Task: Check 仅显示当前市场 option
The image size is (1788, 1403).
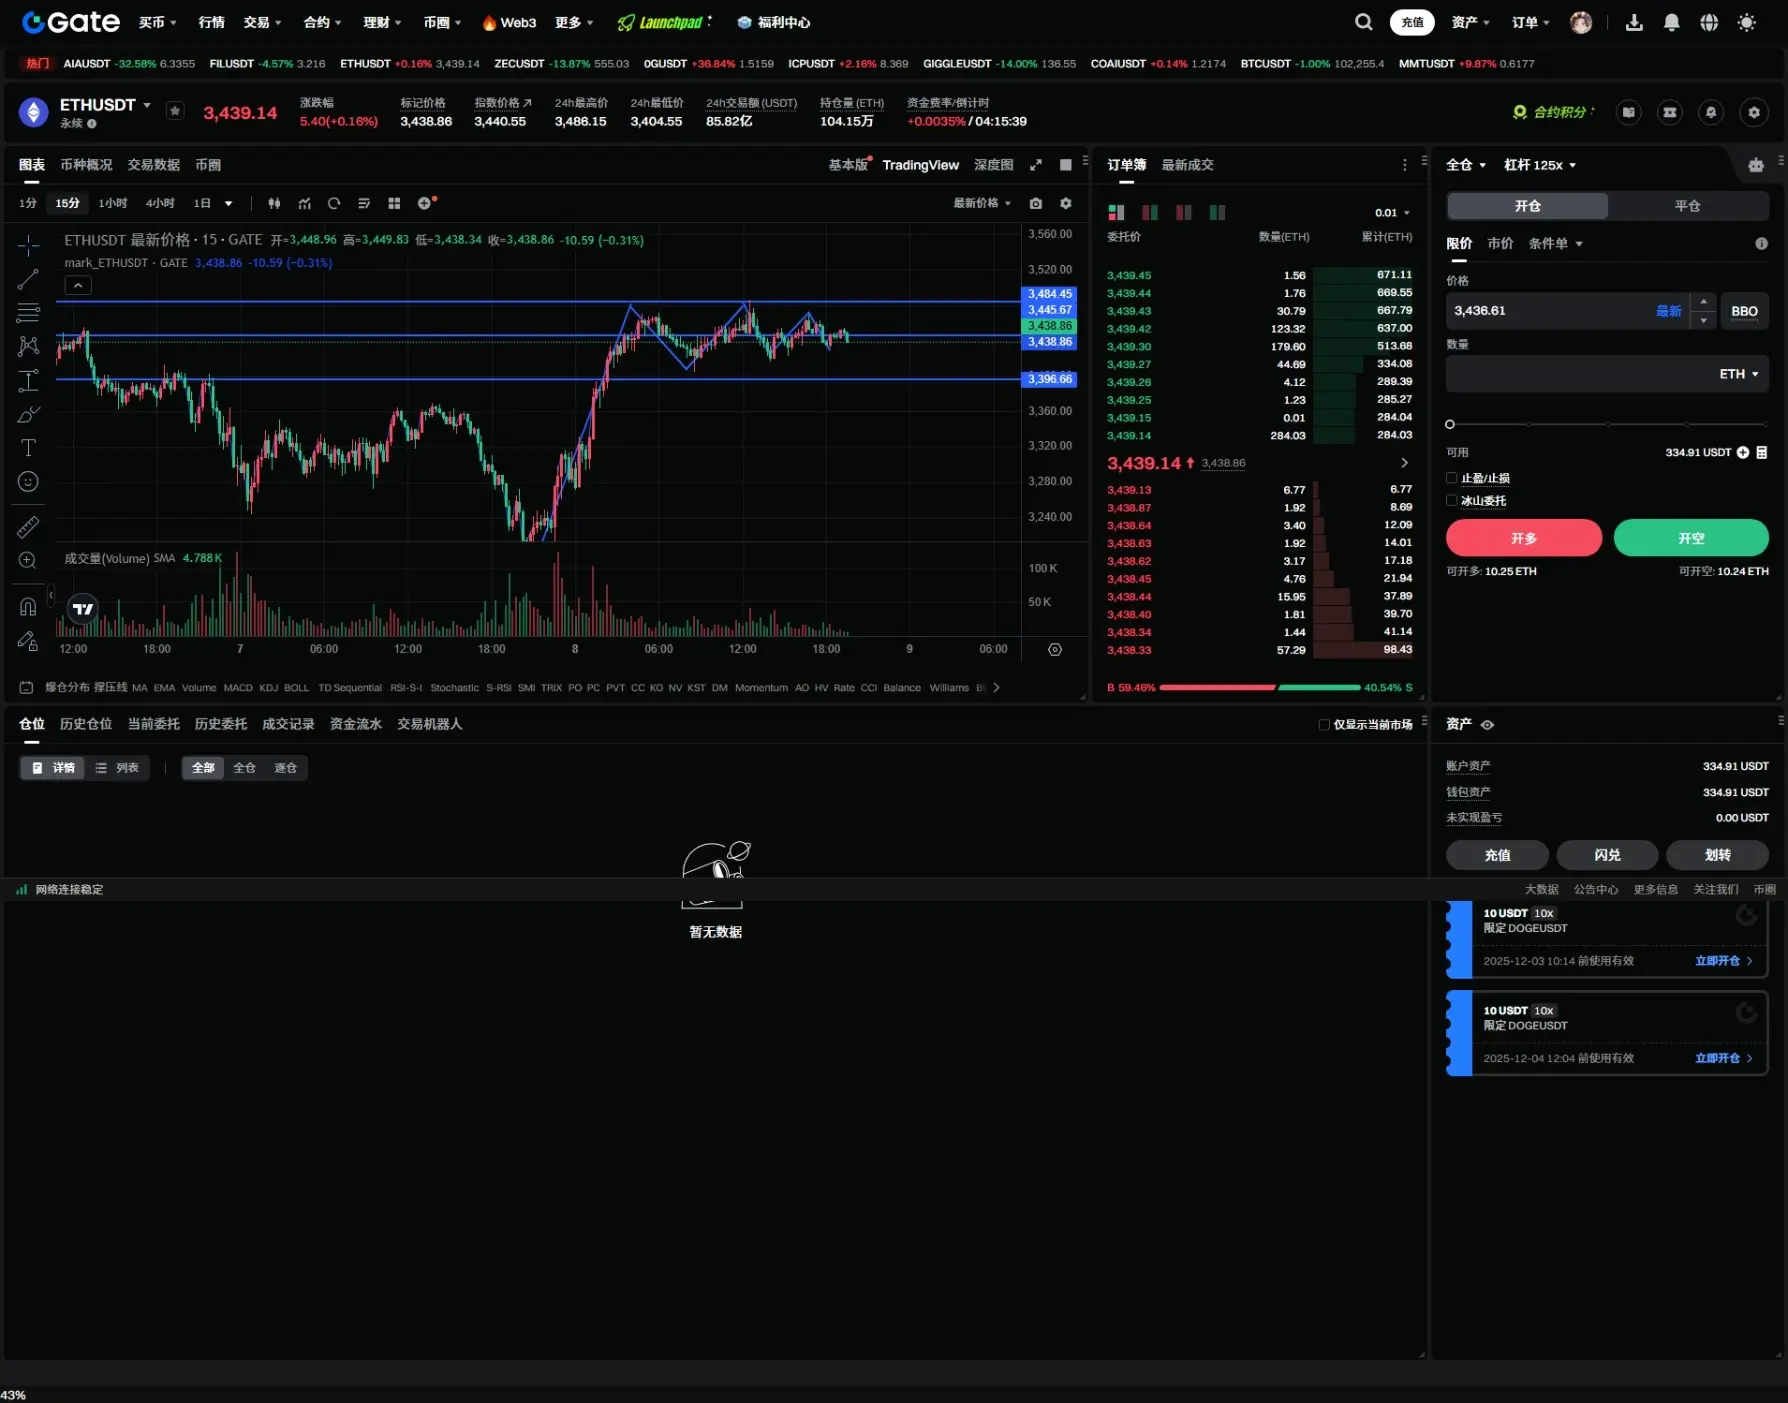Action: (1324, 724)
